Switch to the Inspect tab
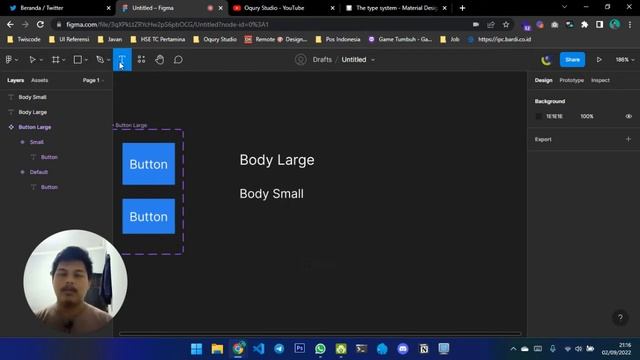This screenshot has height=360, width=640. click(600, 80)
